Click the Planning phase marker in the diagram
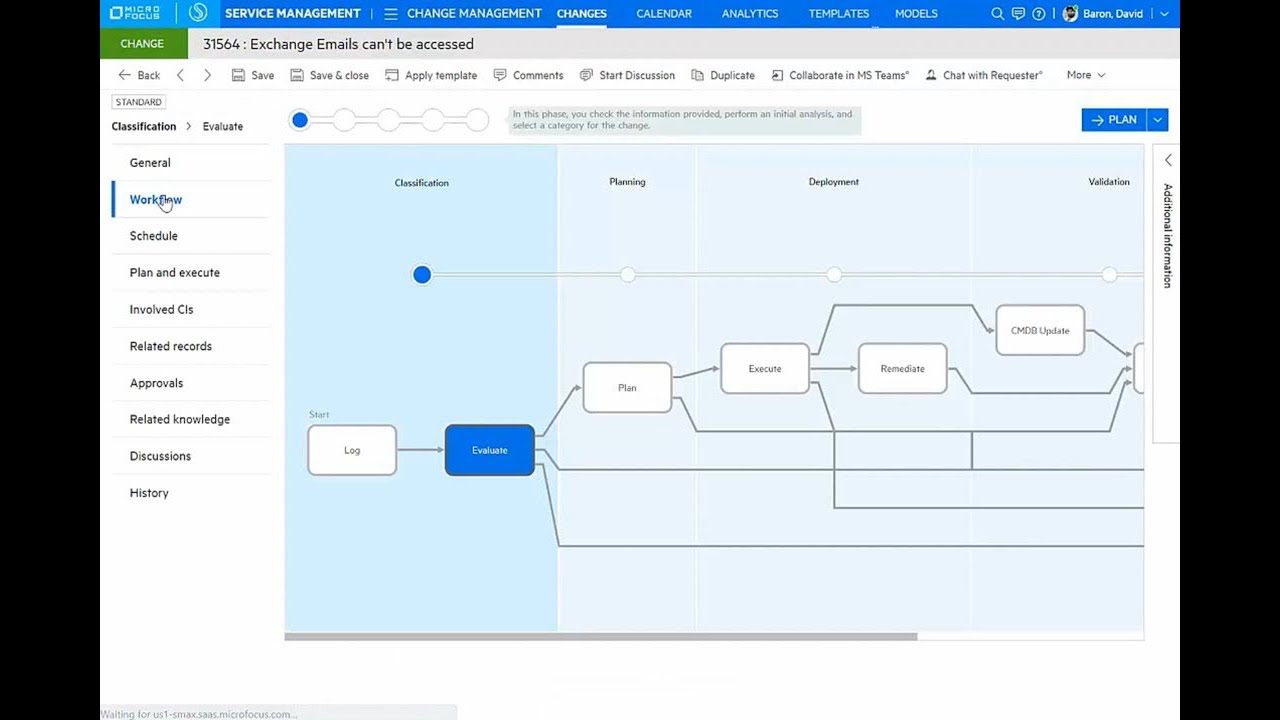1280x720 pixels. coord(627,275)
